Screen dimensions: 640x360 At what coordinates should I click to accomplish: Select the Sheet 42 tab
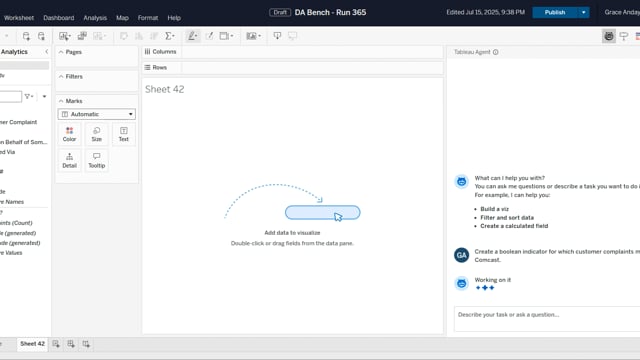[32, 344]
